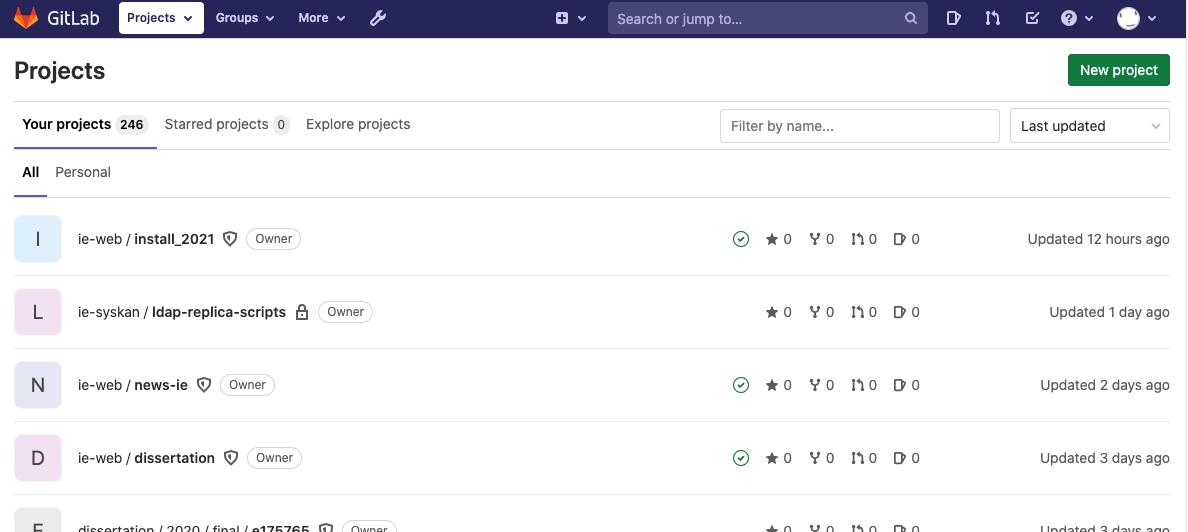Screen dimensions: 1188x532
Task: Focus the Filter by name field
Action: [x=860, y=126]
